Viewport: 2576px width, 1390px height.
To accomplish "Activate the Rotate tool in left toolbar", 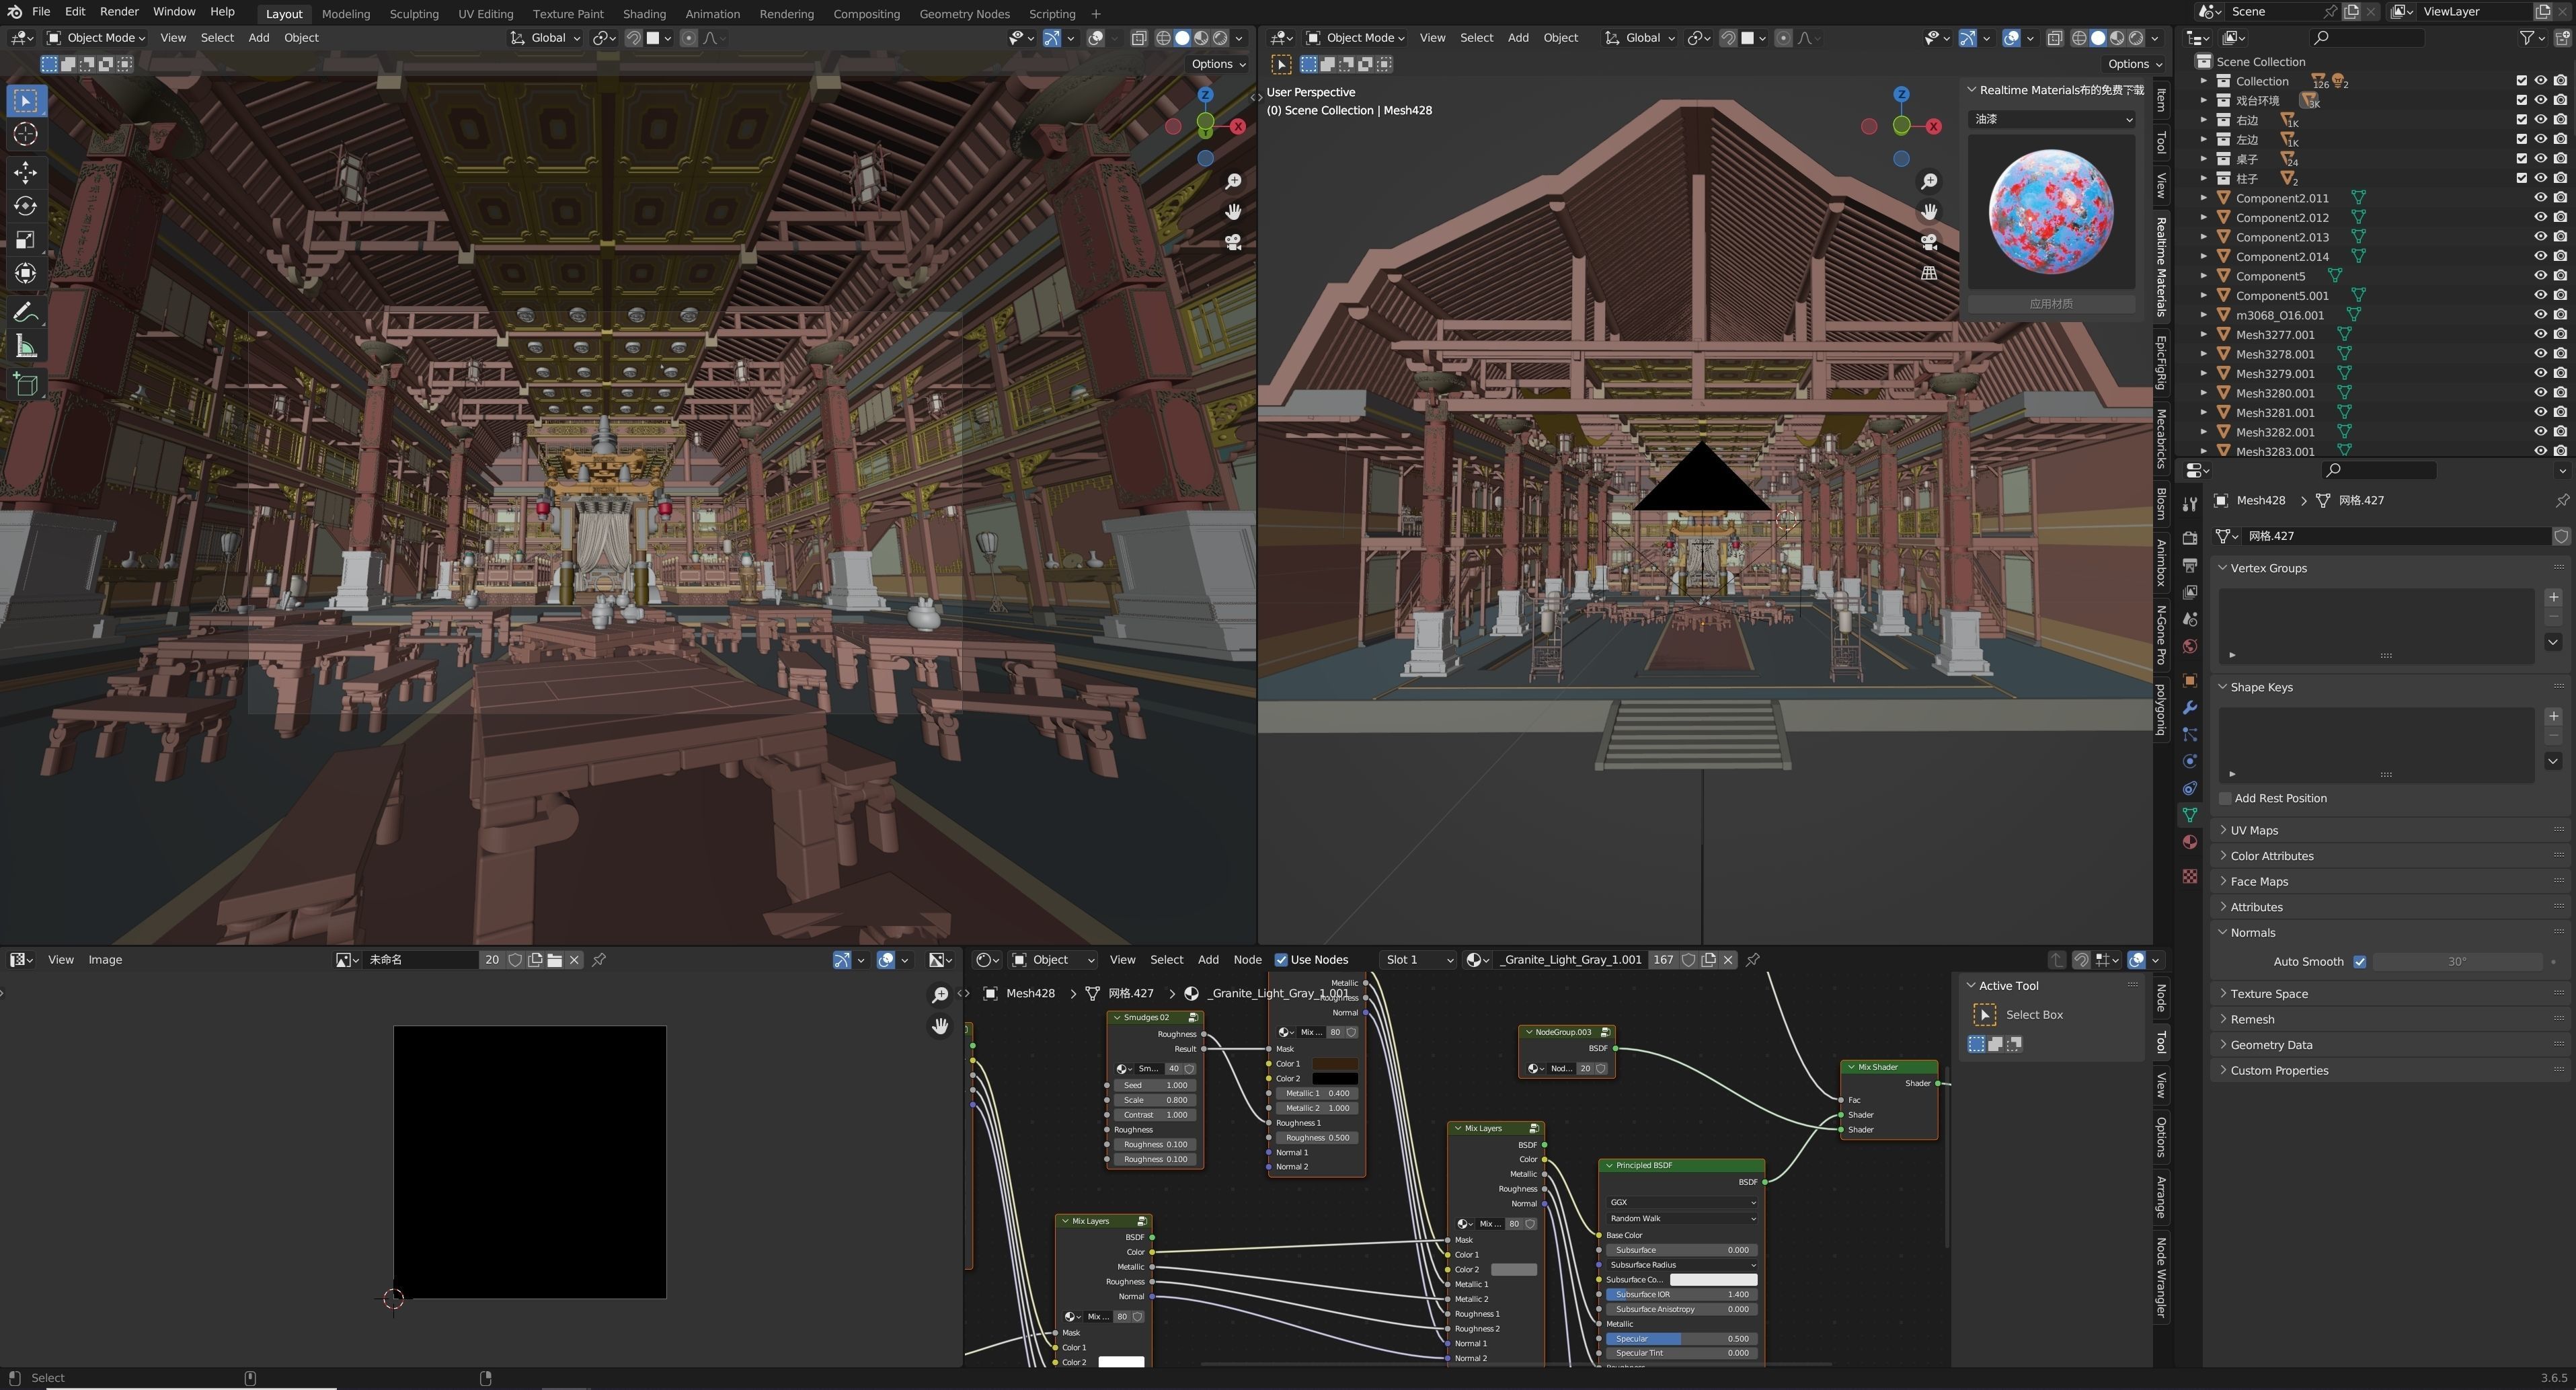I will [x=26, y=206].
